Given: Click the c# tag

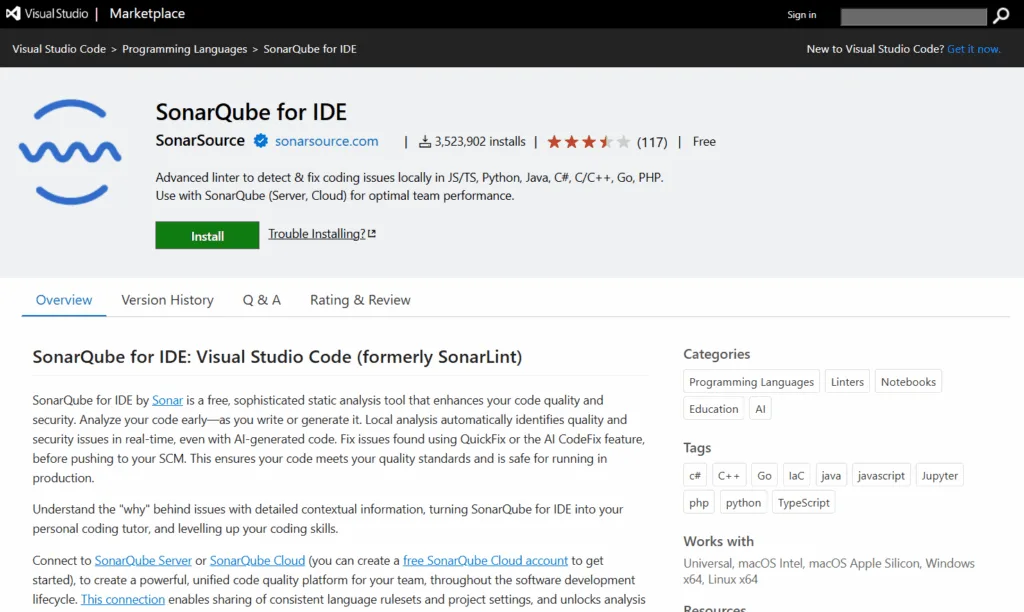Looking at the screenshot, I should 695,475.
